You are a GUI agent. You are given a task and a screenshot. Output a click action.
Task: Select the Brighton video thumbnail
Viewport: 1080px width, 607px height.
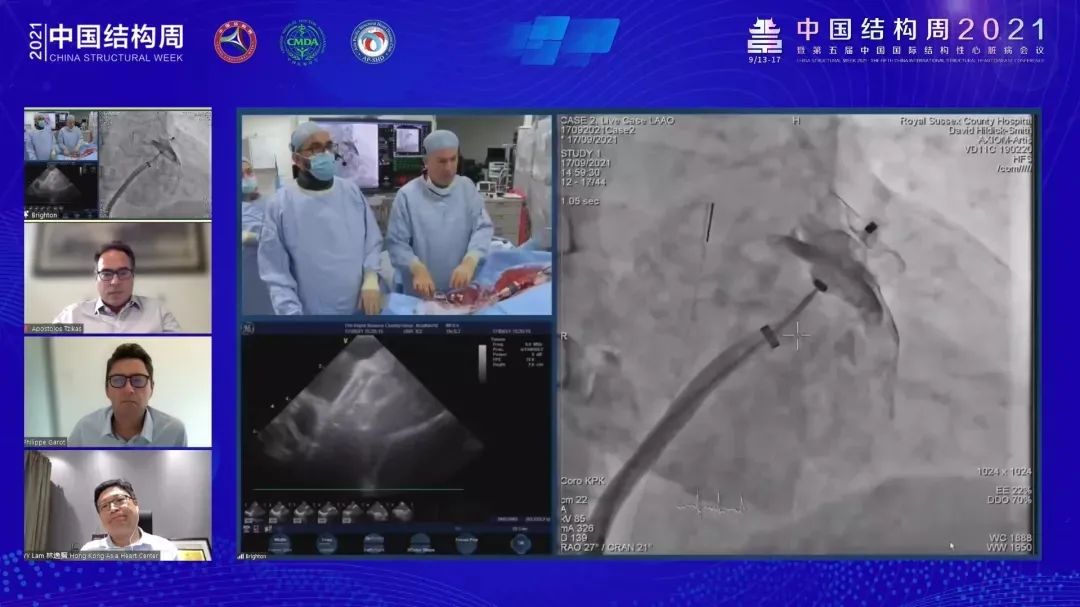(118, 164)
